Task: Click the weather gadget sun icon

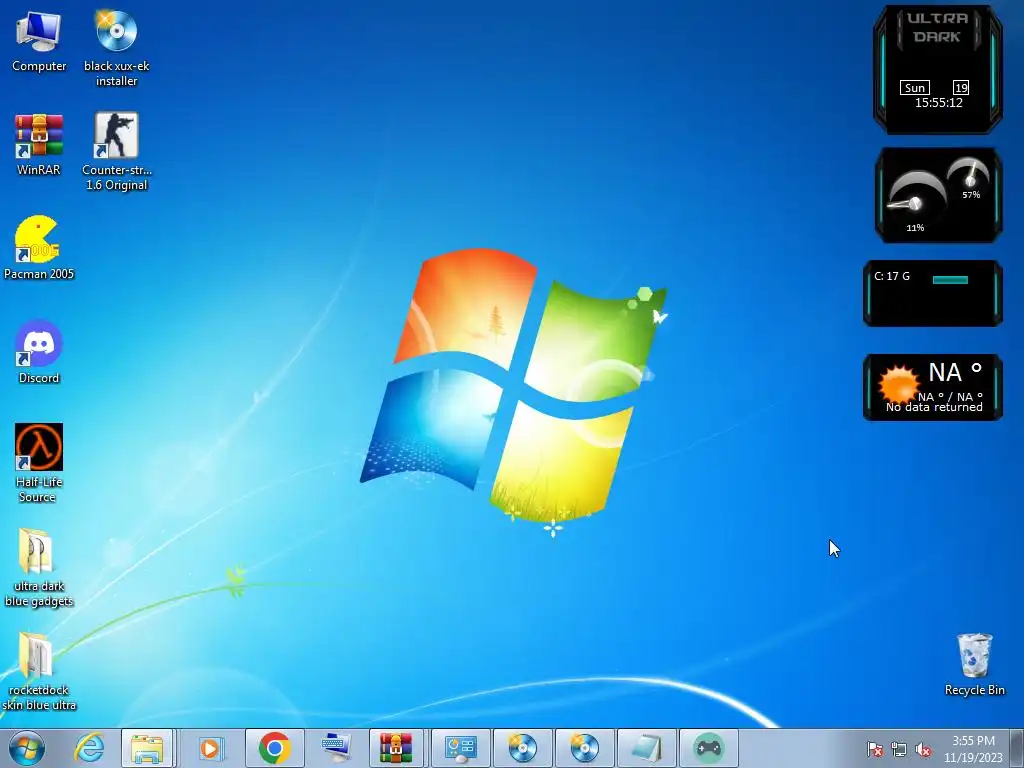Action: [x=898, y=385]
